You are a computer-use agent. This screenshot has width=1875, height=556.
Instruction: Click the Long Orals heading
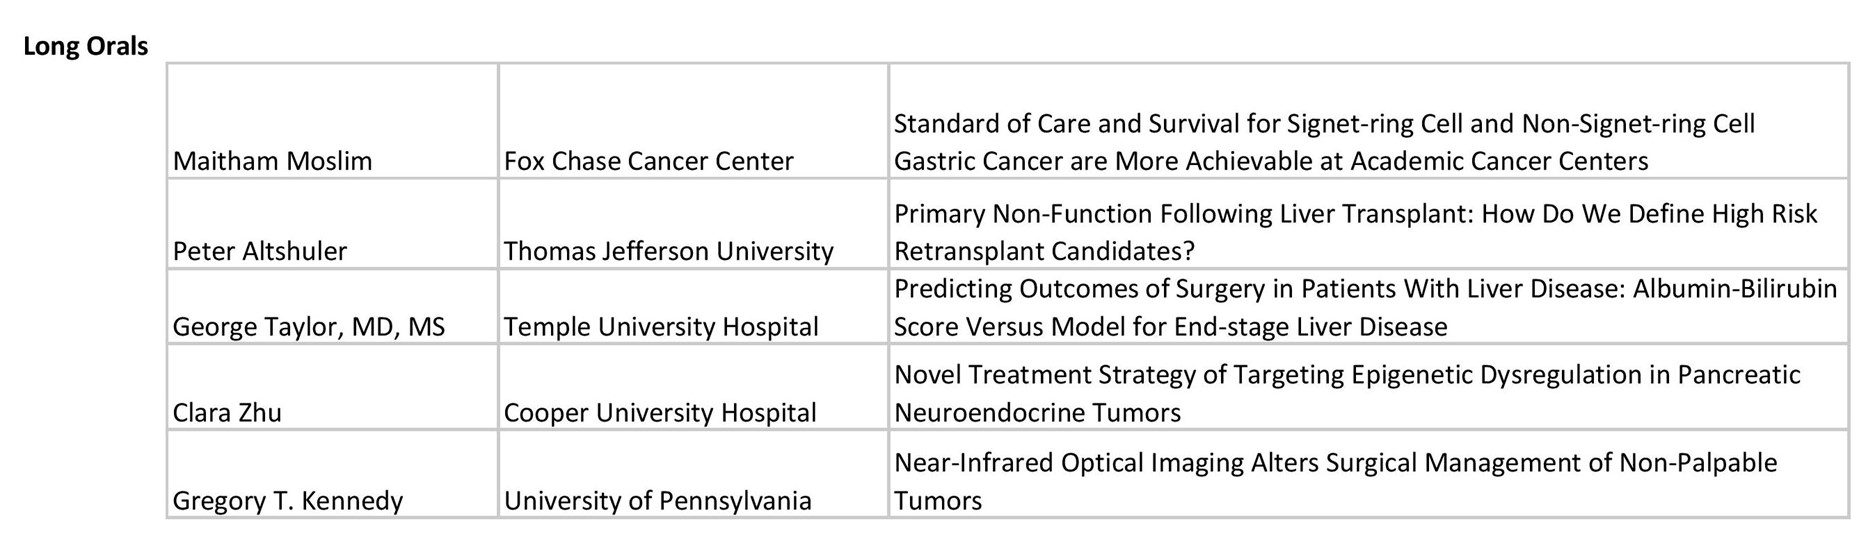pyautogui.click(x=86, y=46)
